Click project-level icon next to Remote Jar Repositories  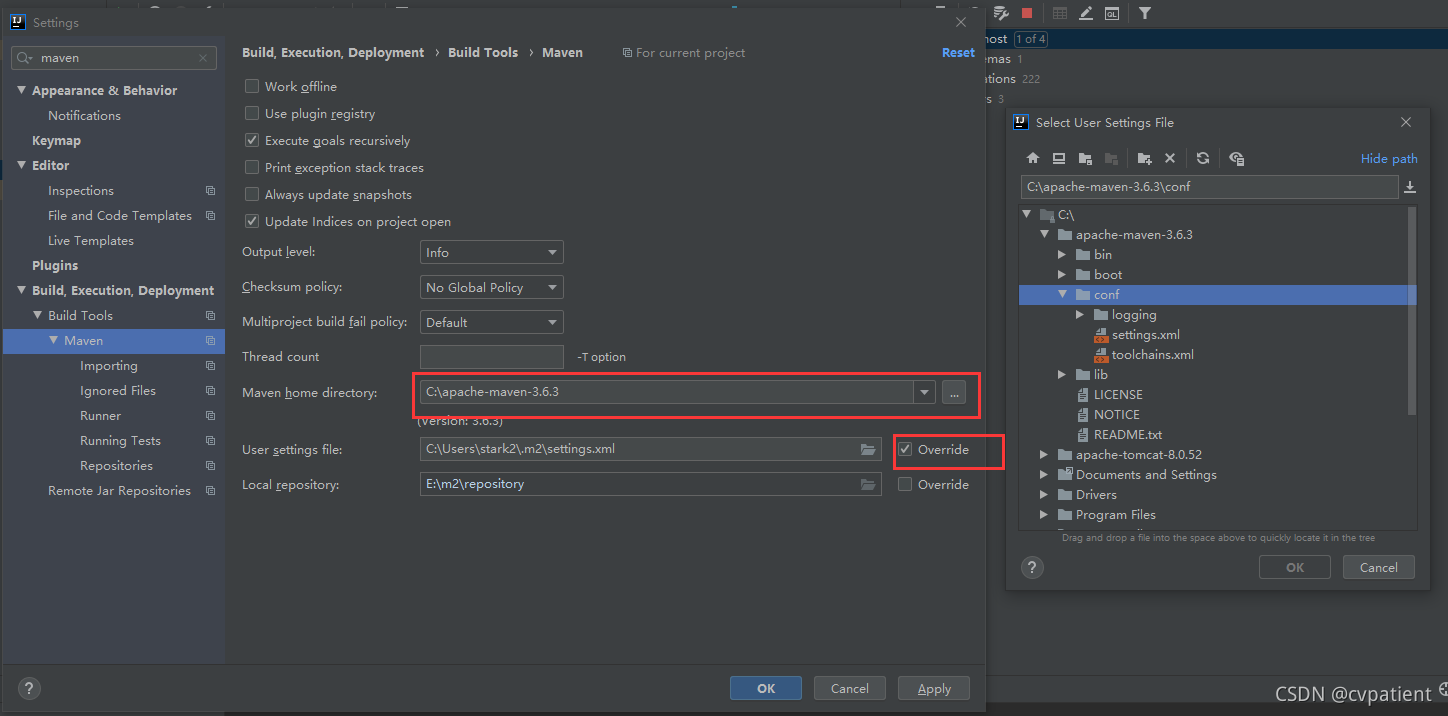[x=211, y=491]
